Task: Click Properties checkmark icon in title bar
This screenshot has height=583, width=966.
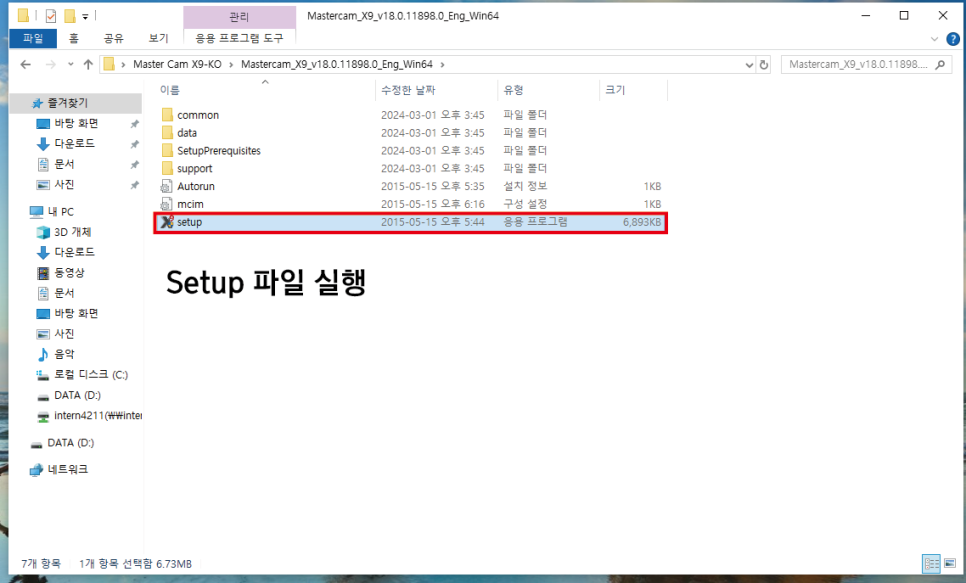Action: pos(51,16)
